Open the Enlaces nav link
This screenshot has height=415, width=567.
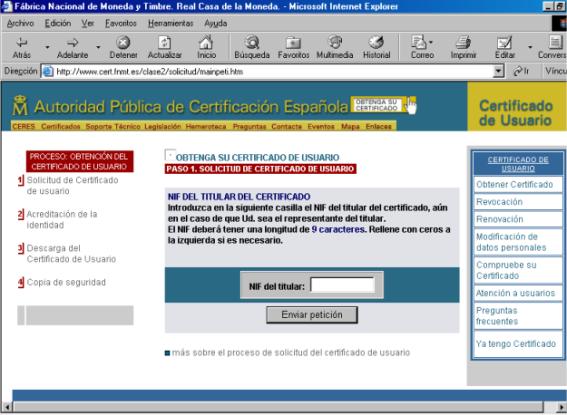click(x=379, y=127)
